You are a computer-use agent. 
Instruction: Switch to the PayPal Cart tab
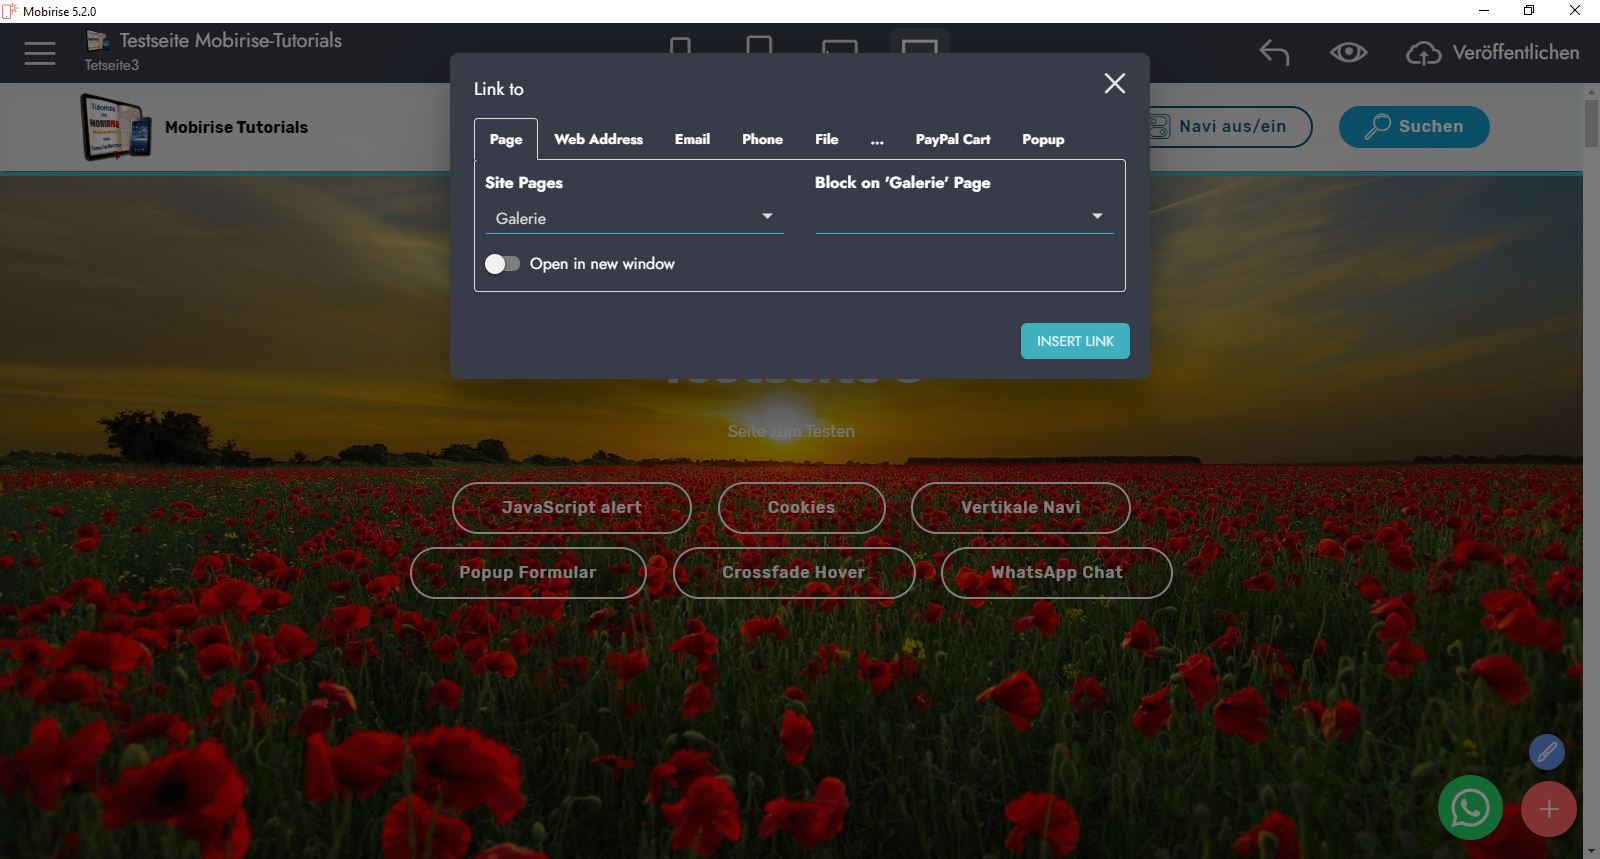pos(952,140)
